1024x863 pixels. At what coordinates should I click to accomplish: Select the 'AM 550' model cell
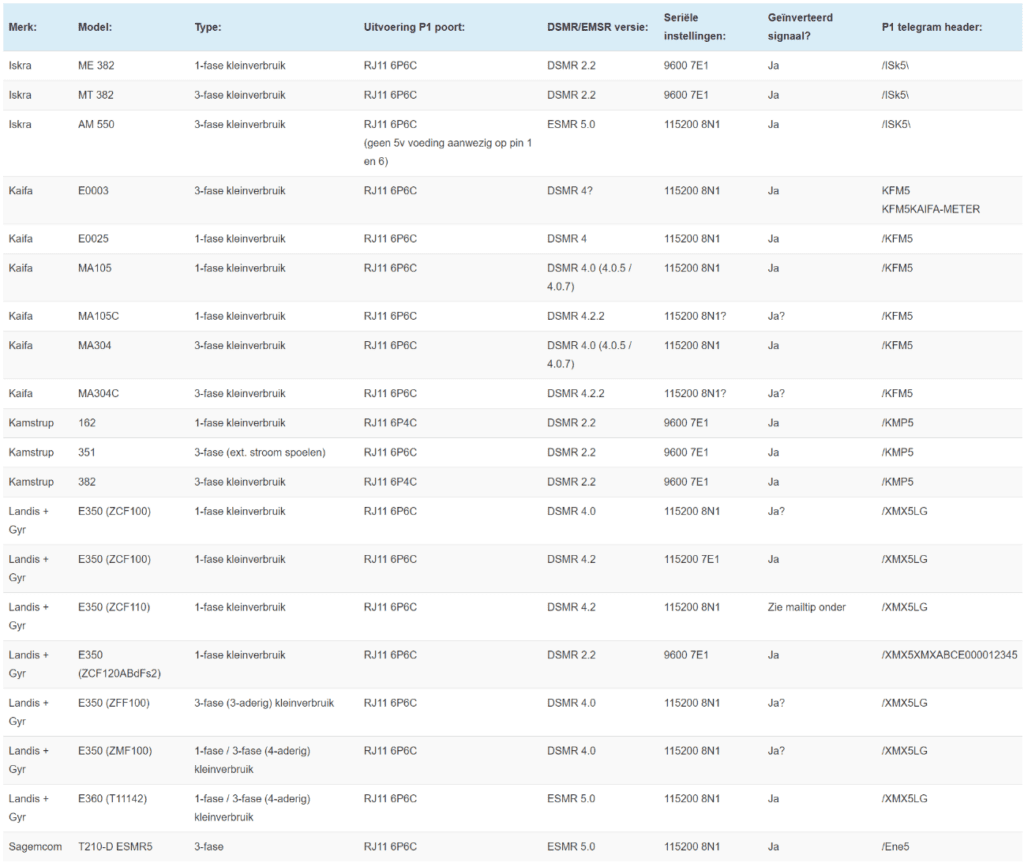(x=96, y=124)
